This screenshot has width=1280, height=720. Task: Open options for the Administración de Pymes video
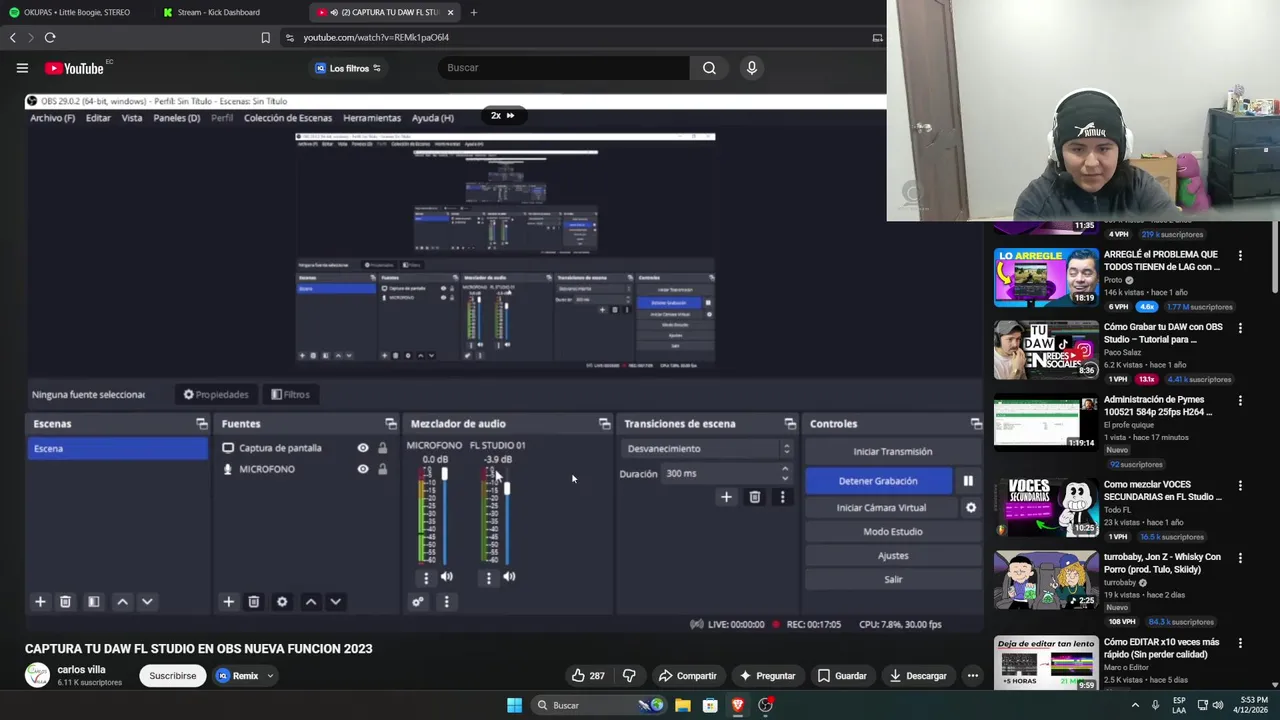pos(1240,401)
